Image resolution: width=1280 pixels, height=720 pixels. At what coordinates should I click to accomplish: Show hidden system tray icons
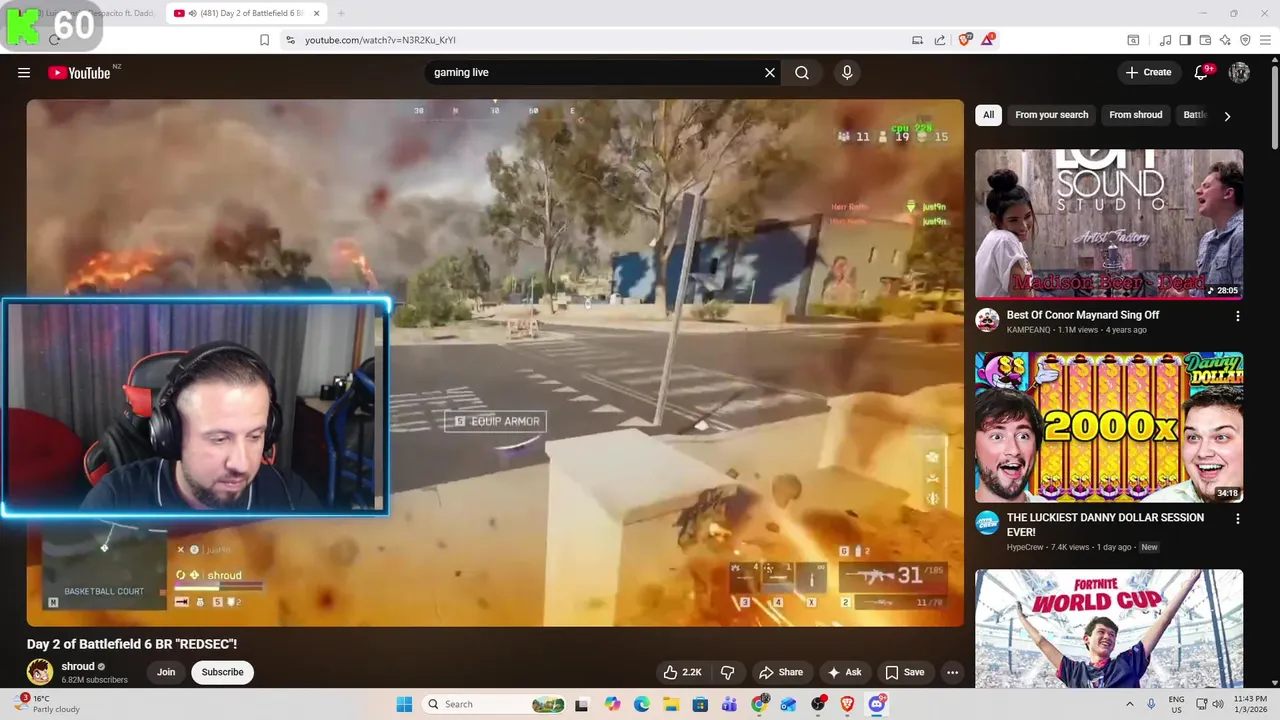[1130, 704]
